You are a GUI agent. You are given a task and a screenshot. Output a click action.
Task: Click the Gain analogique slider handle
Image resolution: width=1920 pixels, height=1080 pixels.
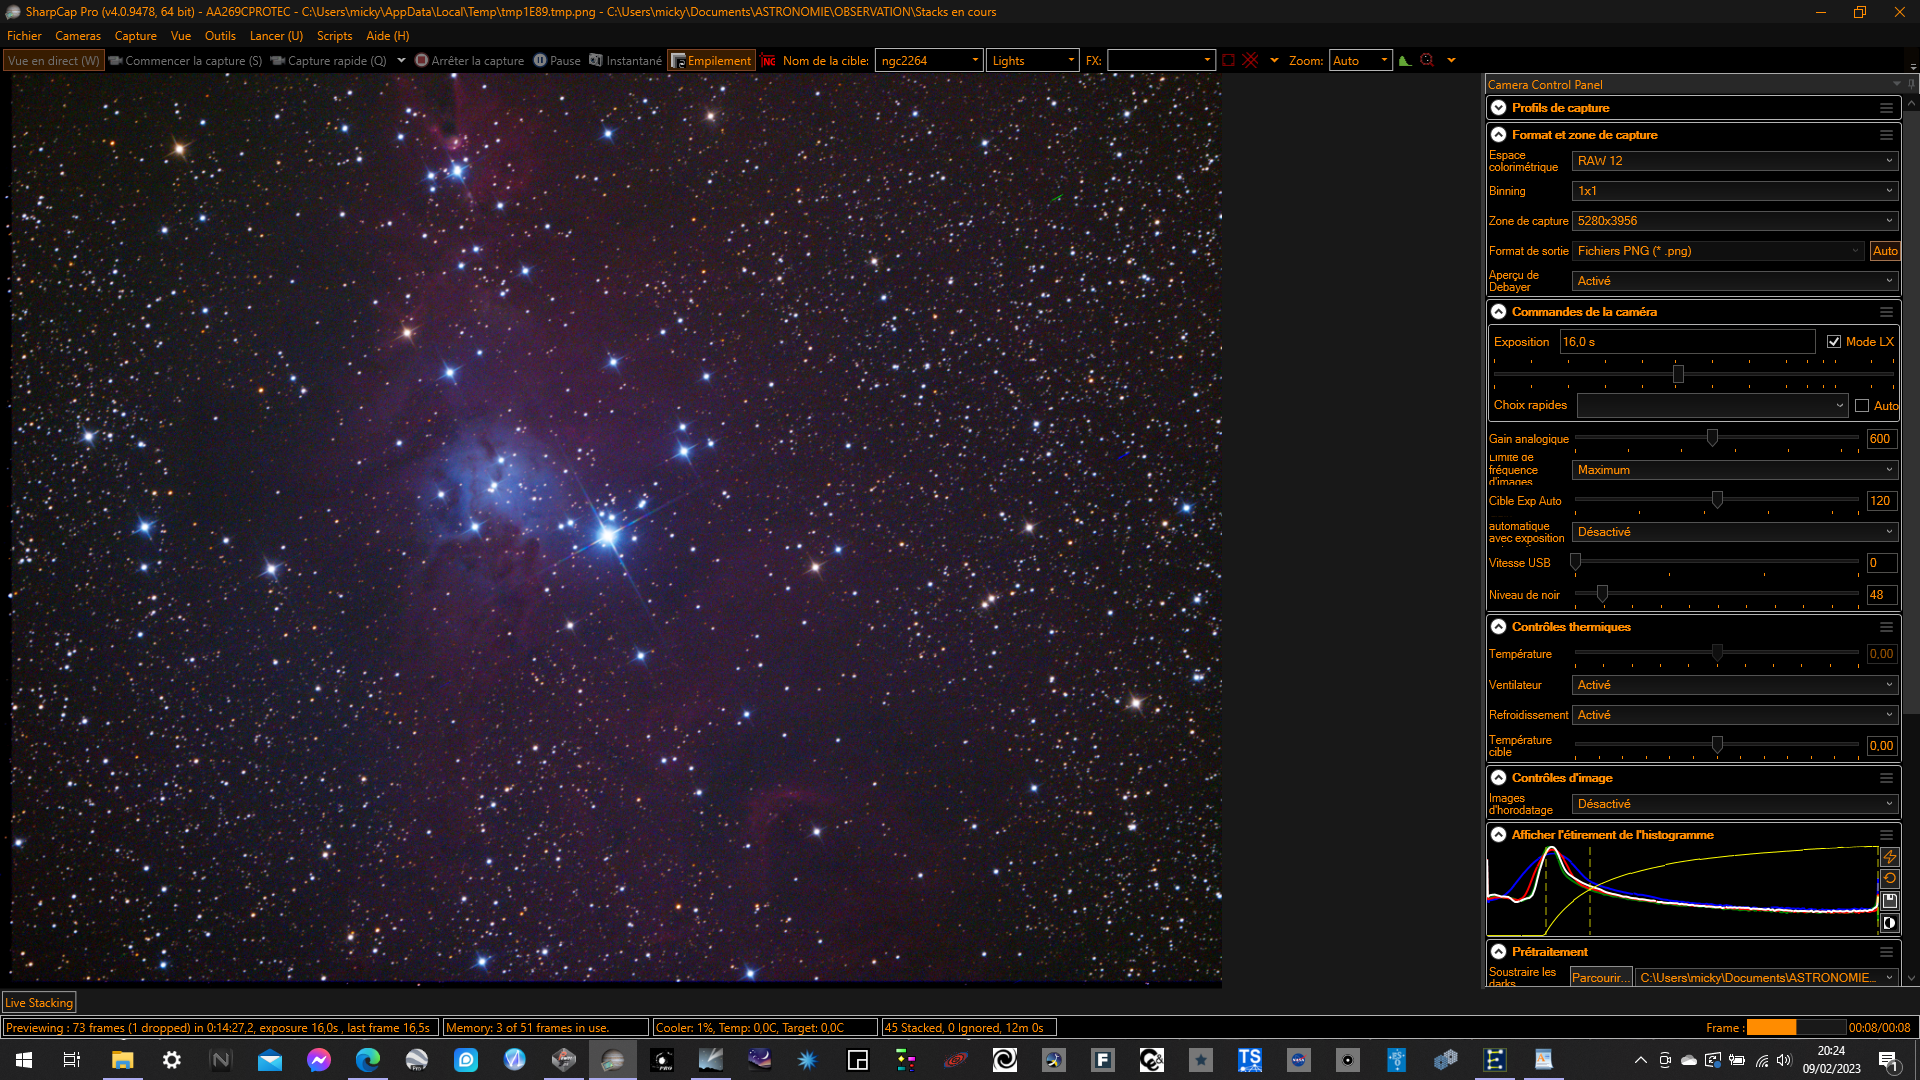point(1712,438)
